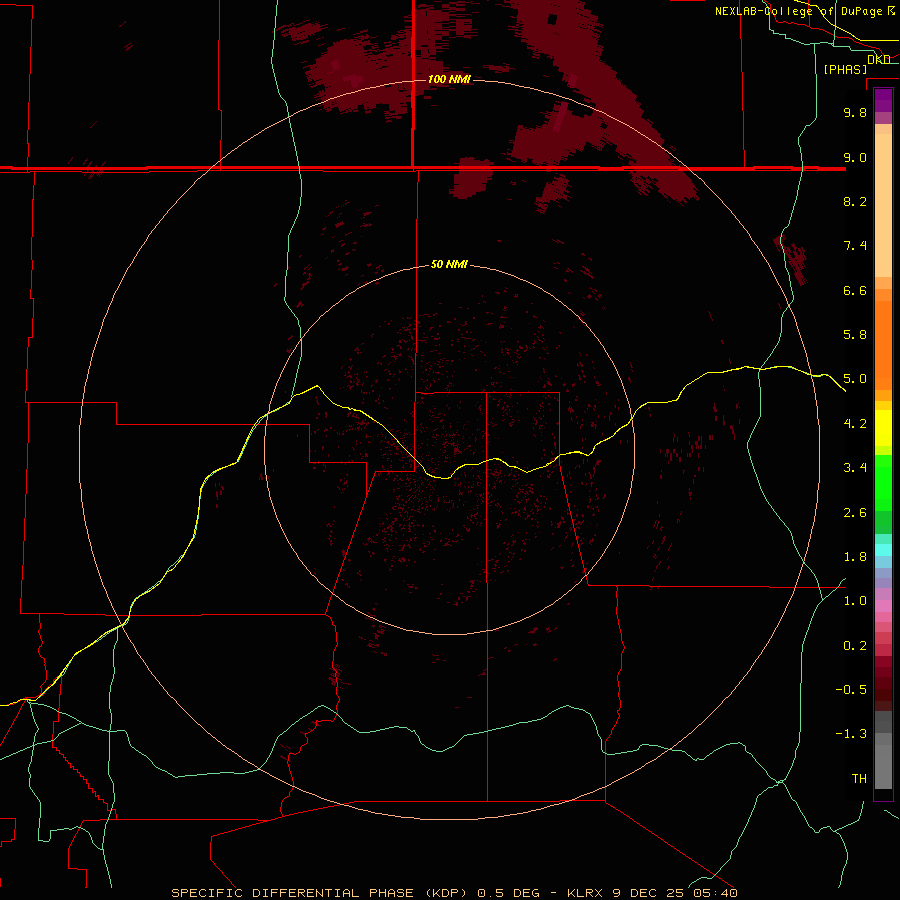Viewport: 900px width, 900px height.
Task: Click the yellow segment of the color bar
Action: [x=883, y=428]
